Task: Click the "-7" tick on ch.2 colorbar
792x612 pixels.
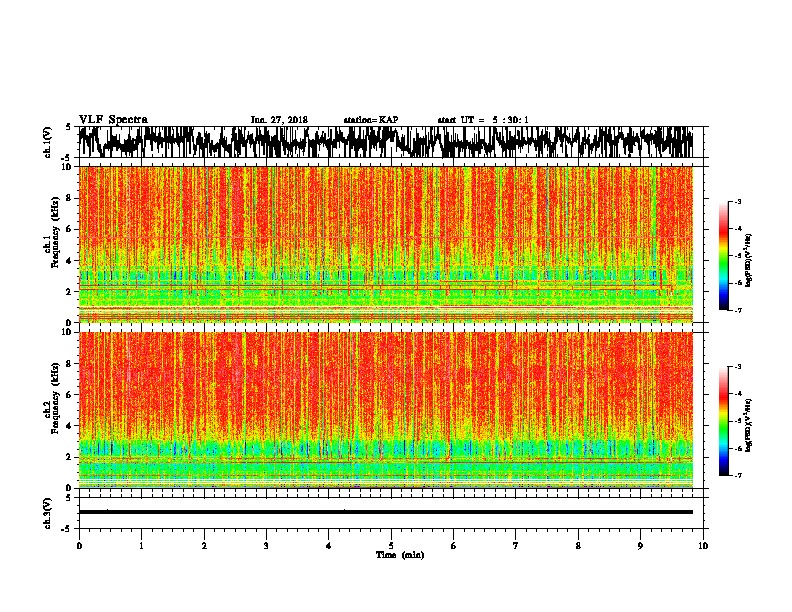Action: pyautogui.click(x=737, y=475)
